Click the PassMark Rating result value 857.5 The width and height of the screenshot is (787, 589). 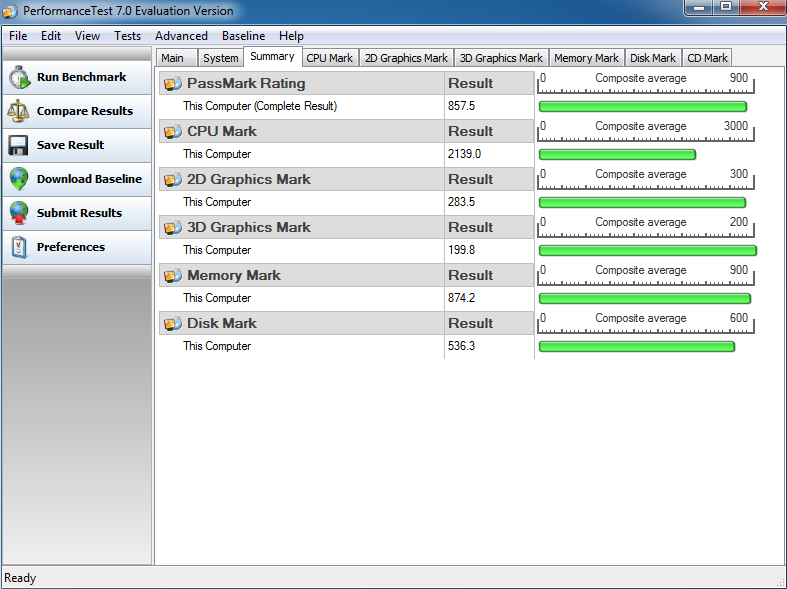point(461,106)
